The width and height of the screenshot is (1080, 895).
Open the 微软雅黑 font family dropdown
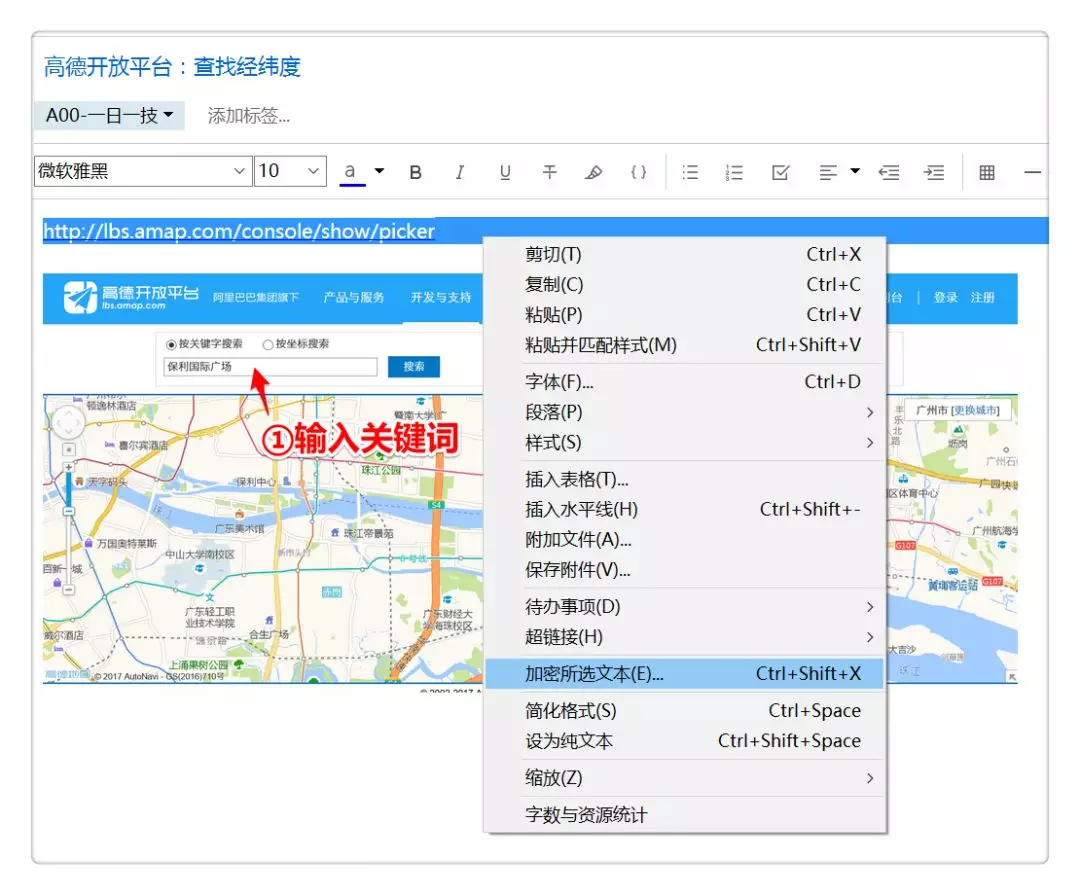[x=142, y=171]
